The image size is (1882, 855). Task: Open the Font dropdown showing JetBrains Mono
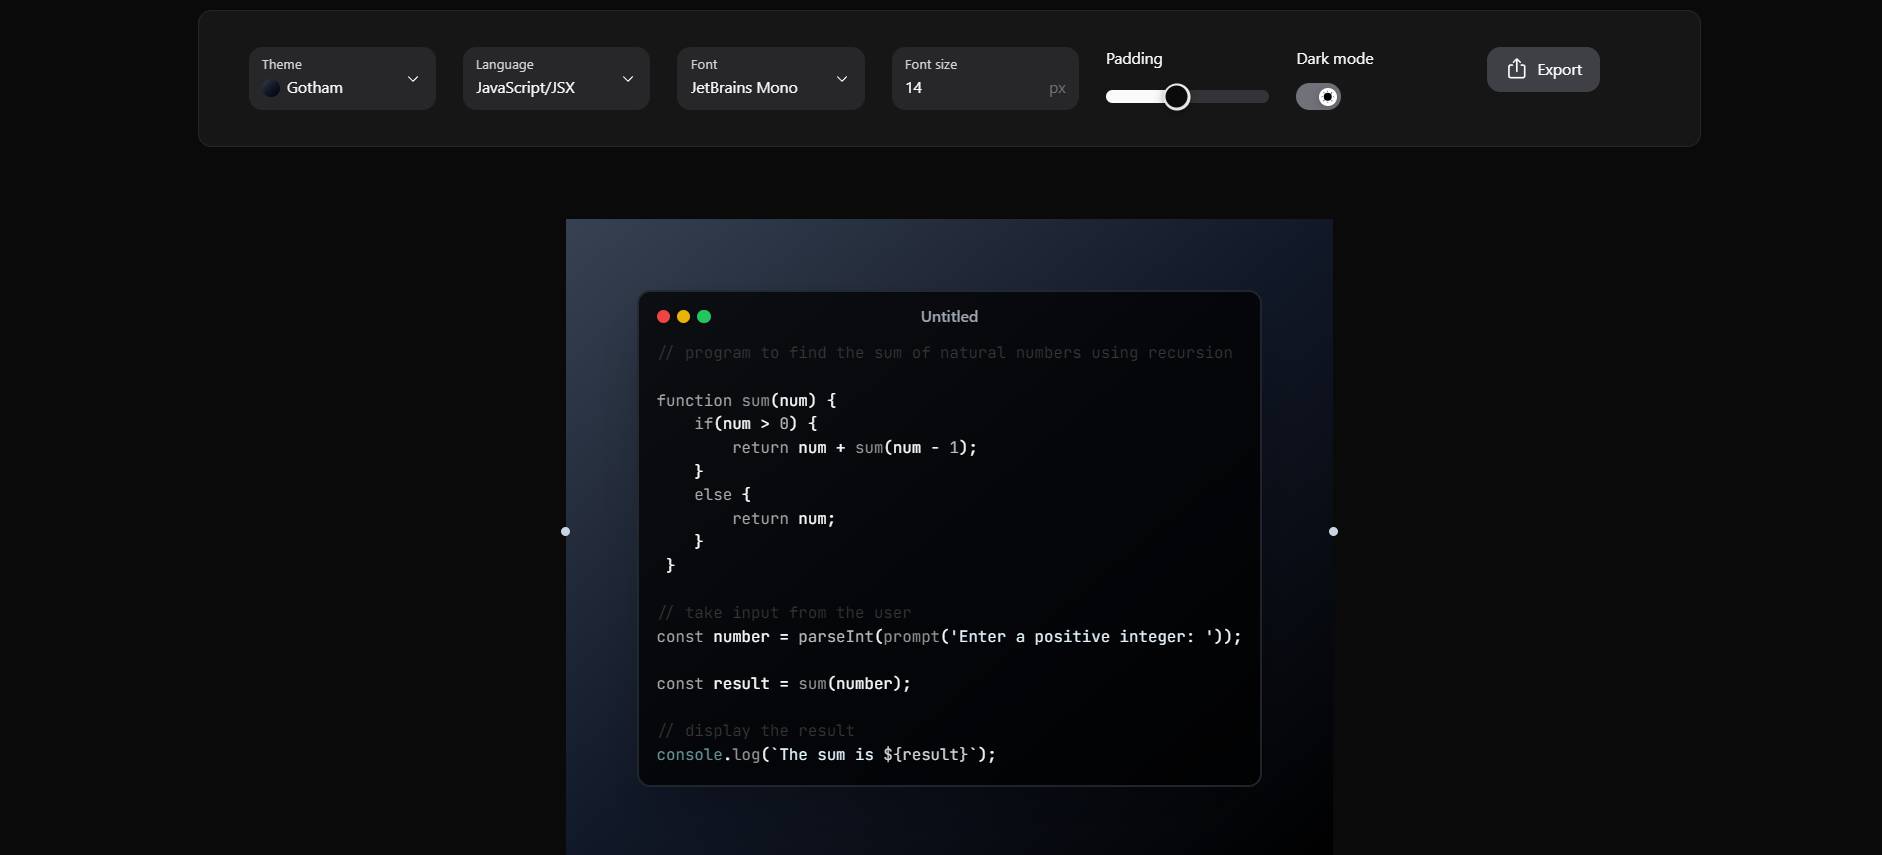tap(770, 78)
